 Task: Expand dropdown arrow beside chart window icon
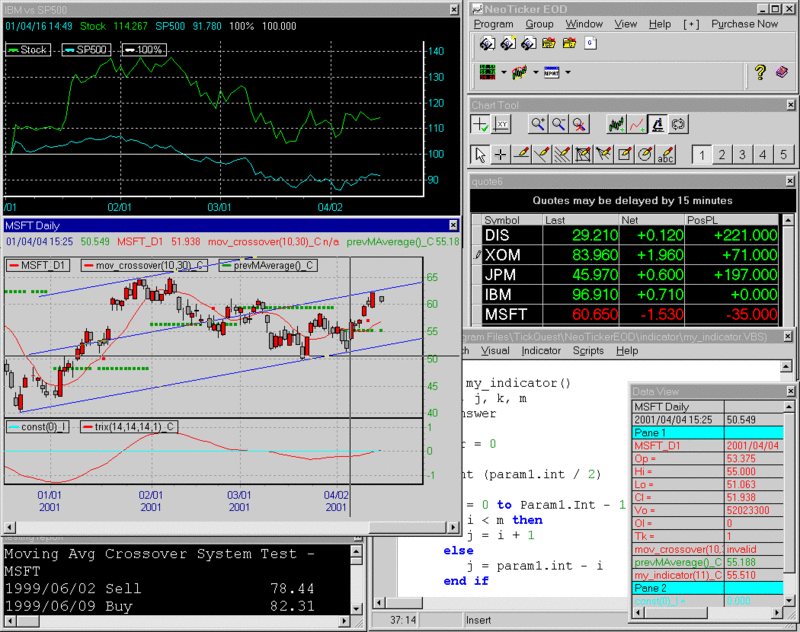tap(536, 72)
